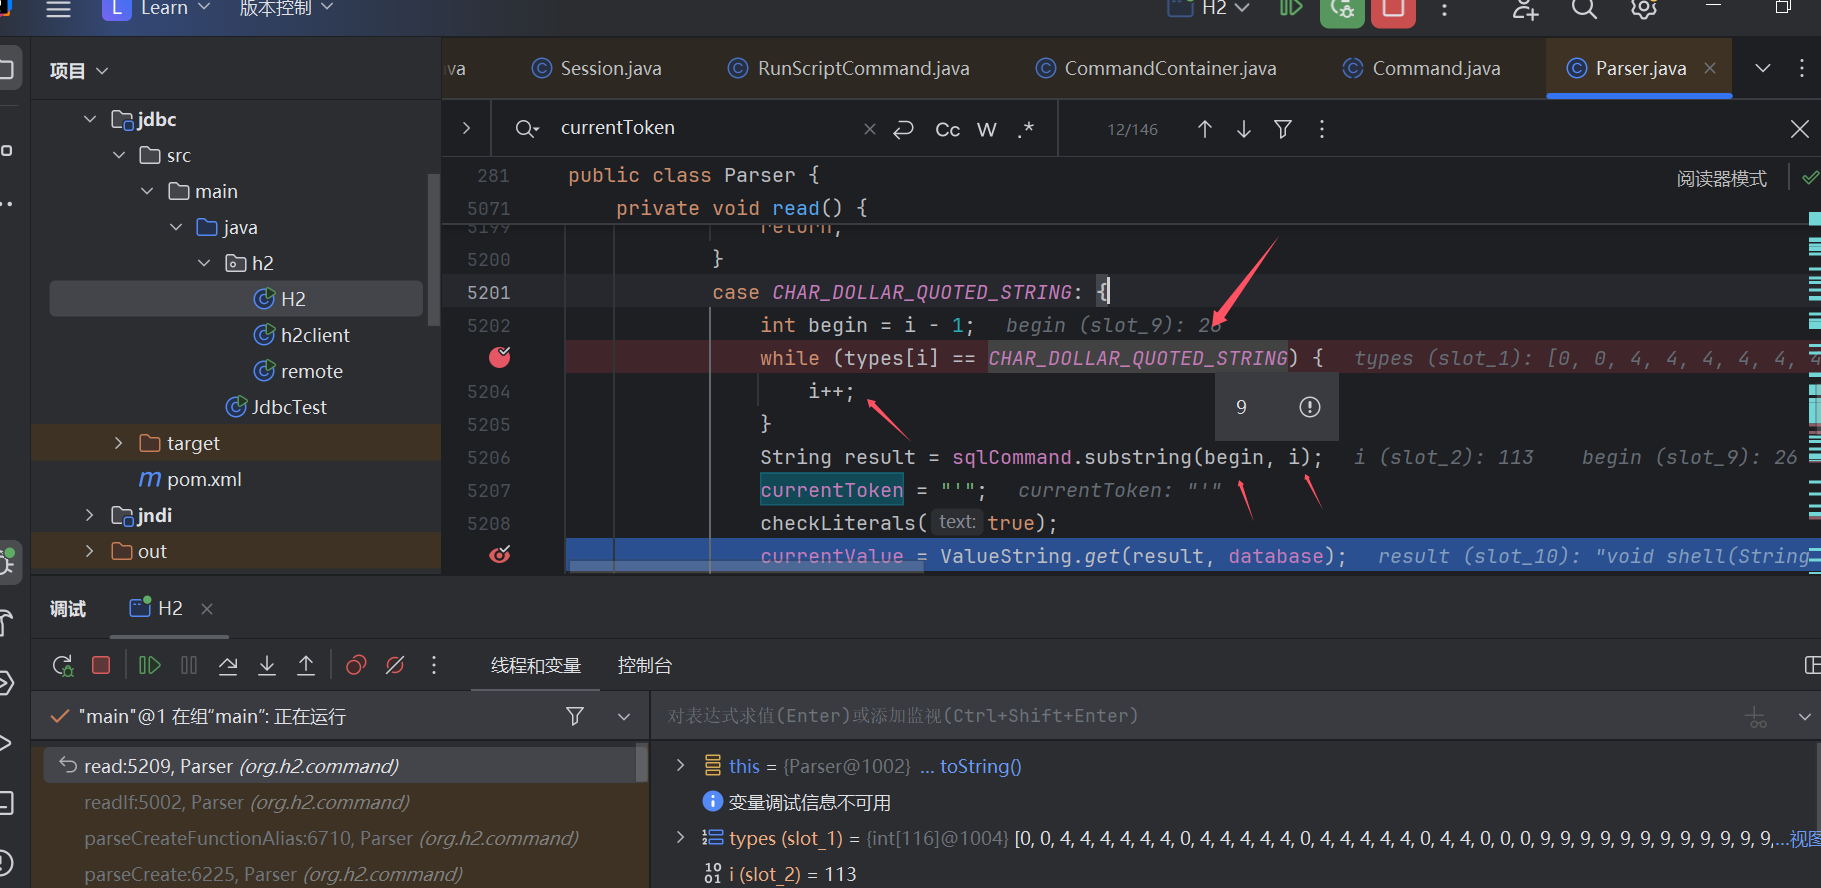Toggle breakpoint on currentValue line

(x=500, y=554)
